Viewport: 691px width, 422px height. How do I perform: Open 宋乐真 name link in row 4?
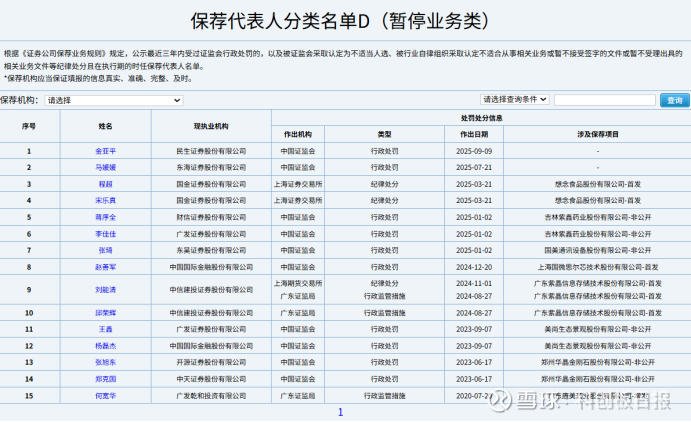tap(105, 200)
